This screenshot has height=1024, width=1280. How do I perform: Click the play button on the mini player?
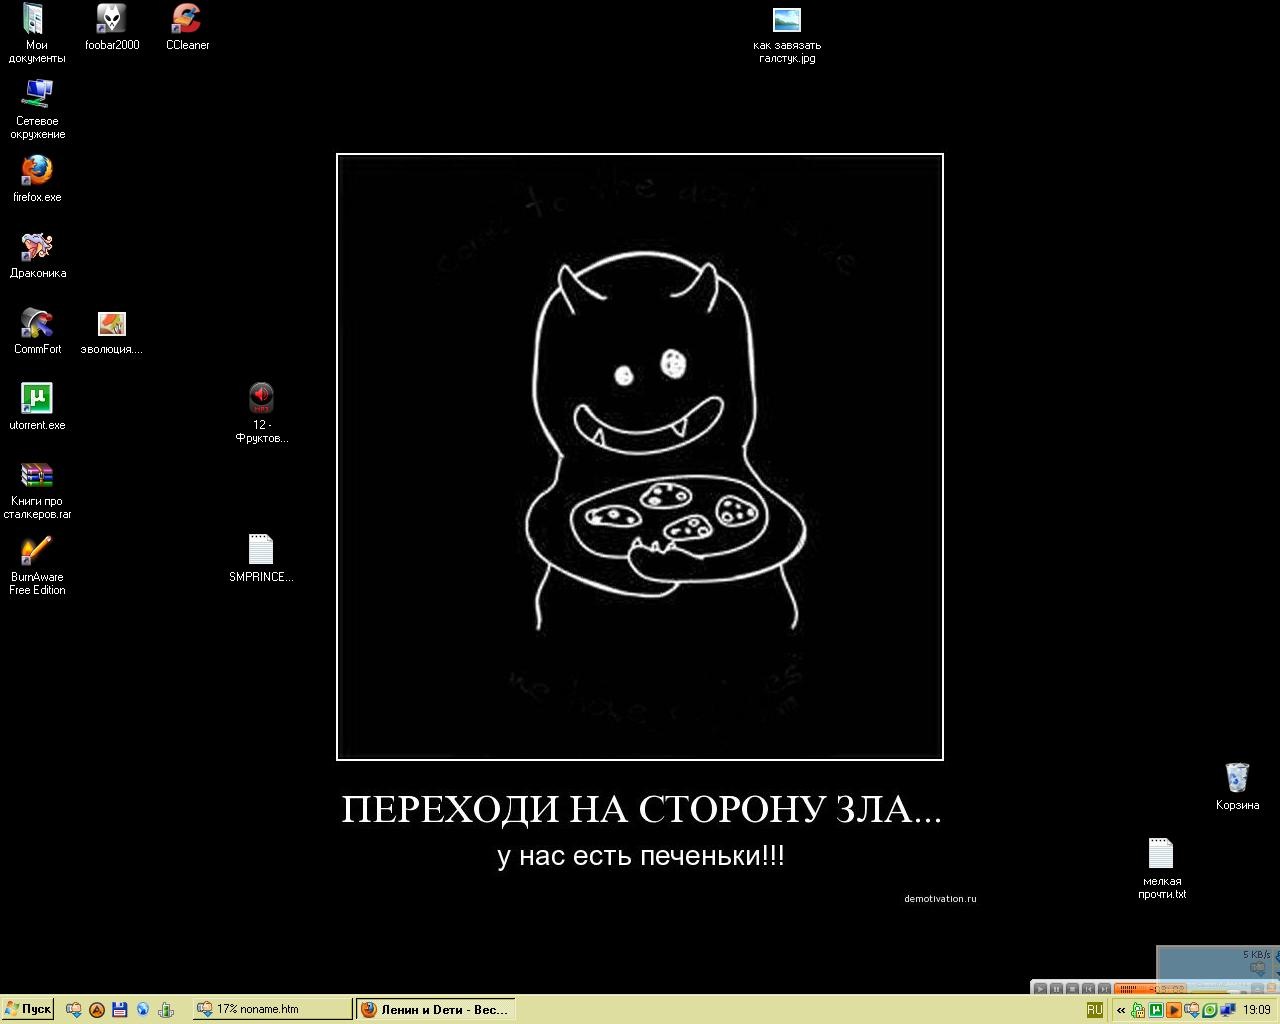1040,989
